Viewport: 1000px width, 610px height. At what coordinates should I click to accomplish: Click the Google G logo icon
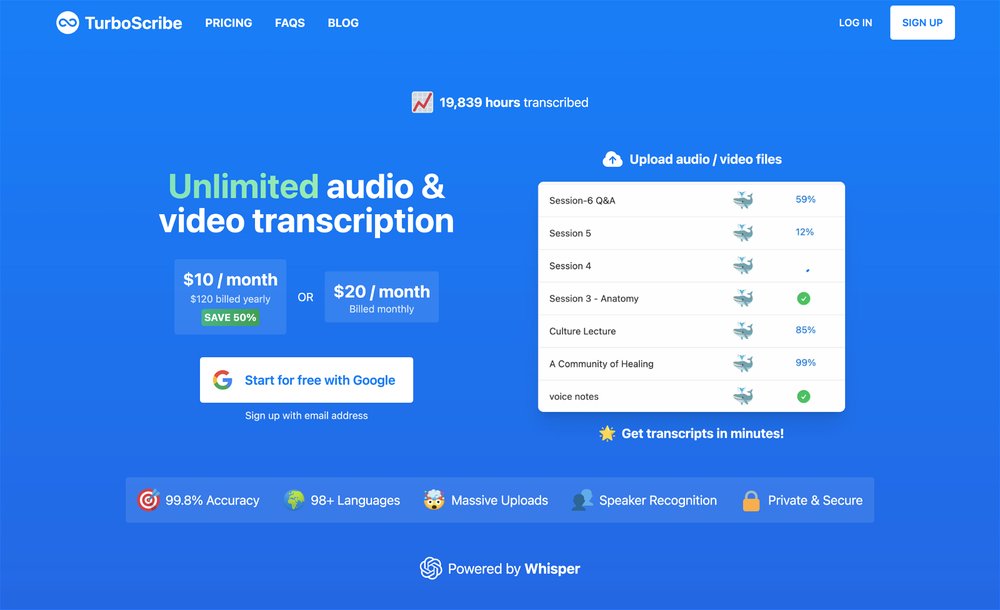click(x=223, y=380)
